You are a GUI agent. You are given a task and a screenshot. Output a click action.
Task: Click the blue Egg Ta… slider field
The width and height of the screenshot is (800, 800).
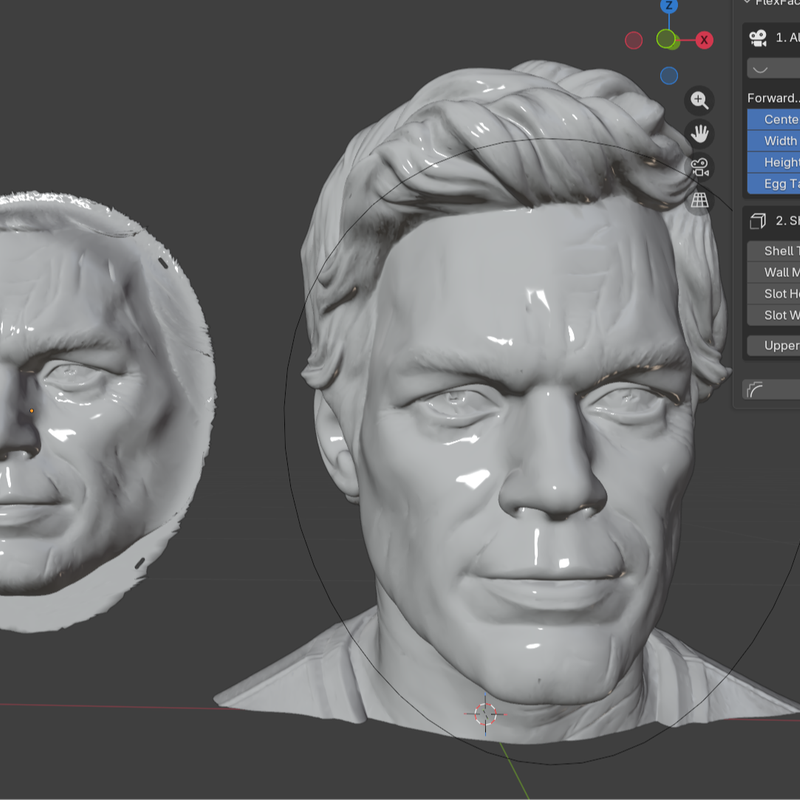773,183
